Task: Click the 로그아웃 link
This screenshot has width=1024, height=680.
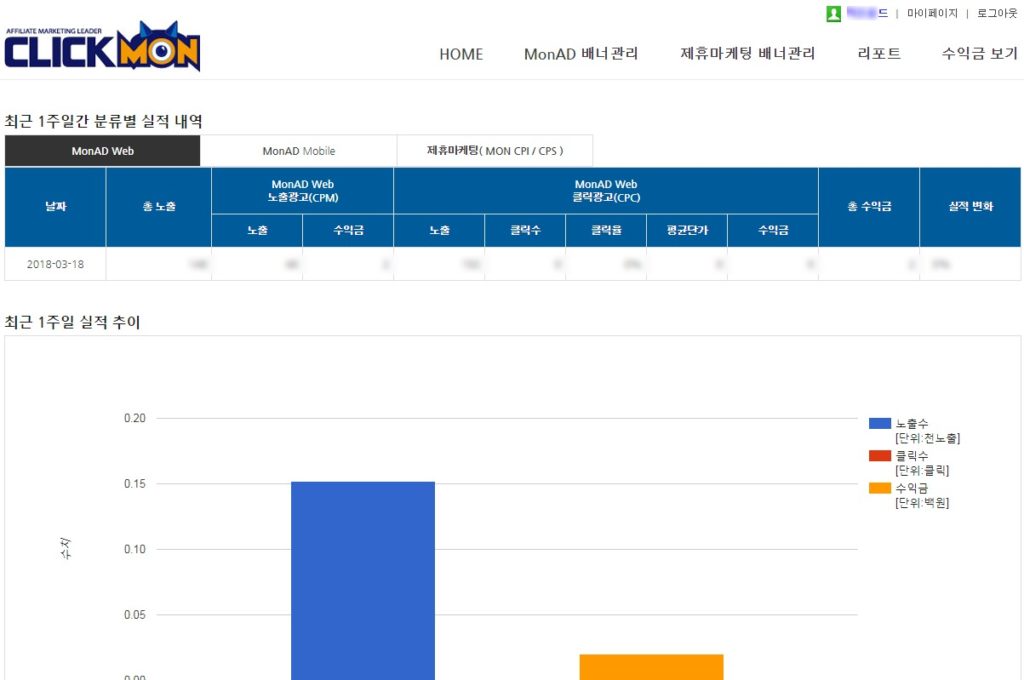Action: coord(997,13)
